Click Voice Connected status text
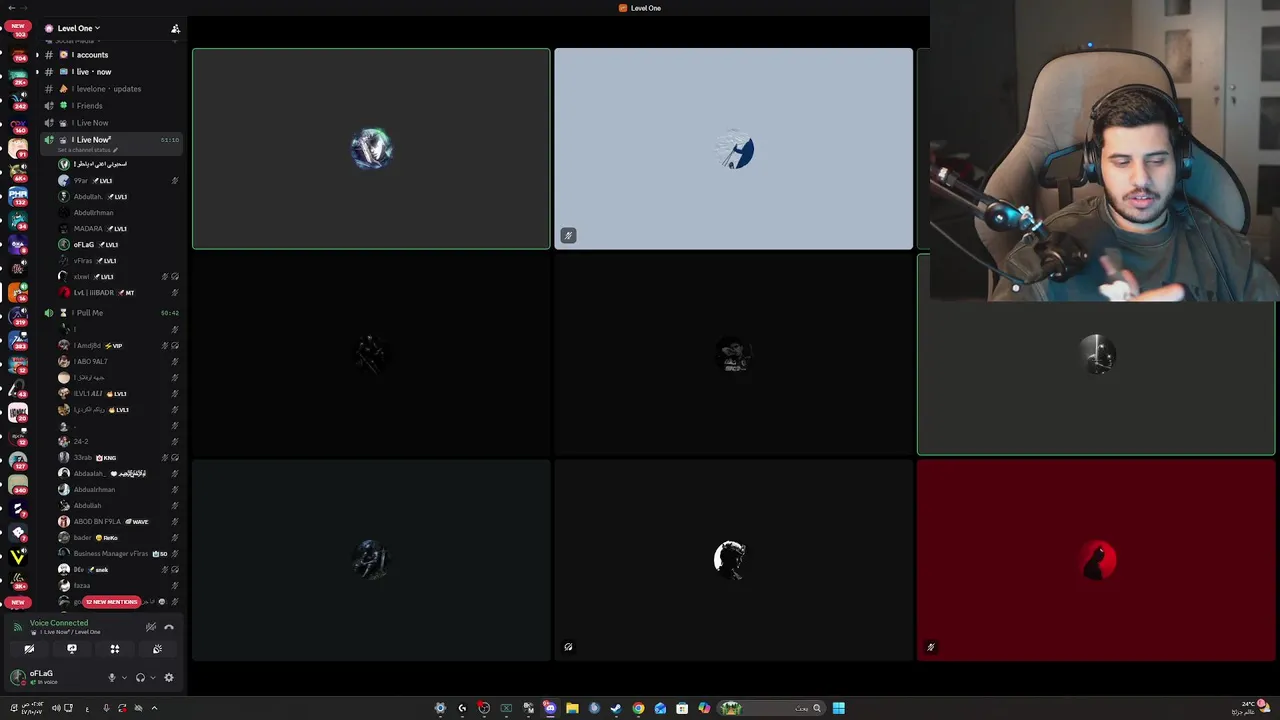Screen dimensions: 1280x720 pos(59,623)
